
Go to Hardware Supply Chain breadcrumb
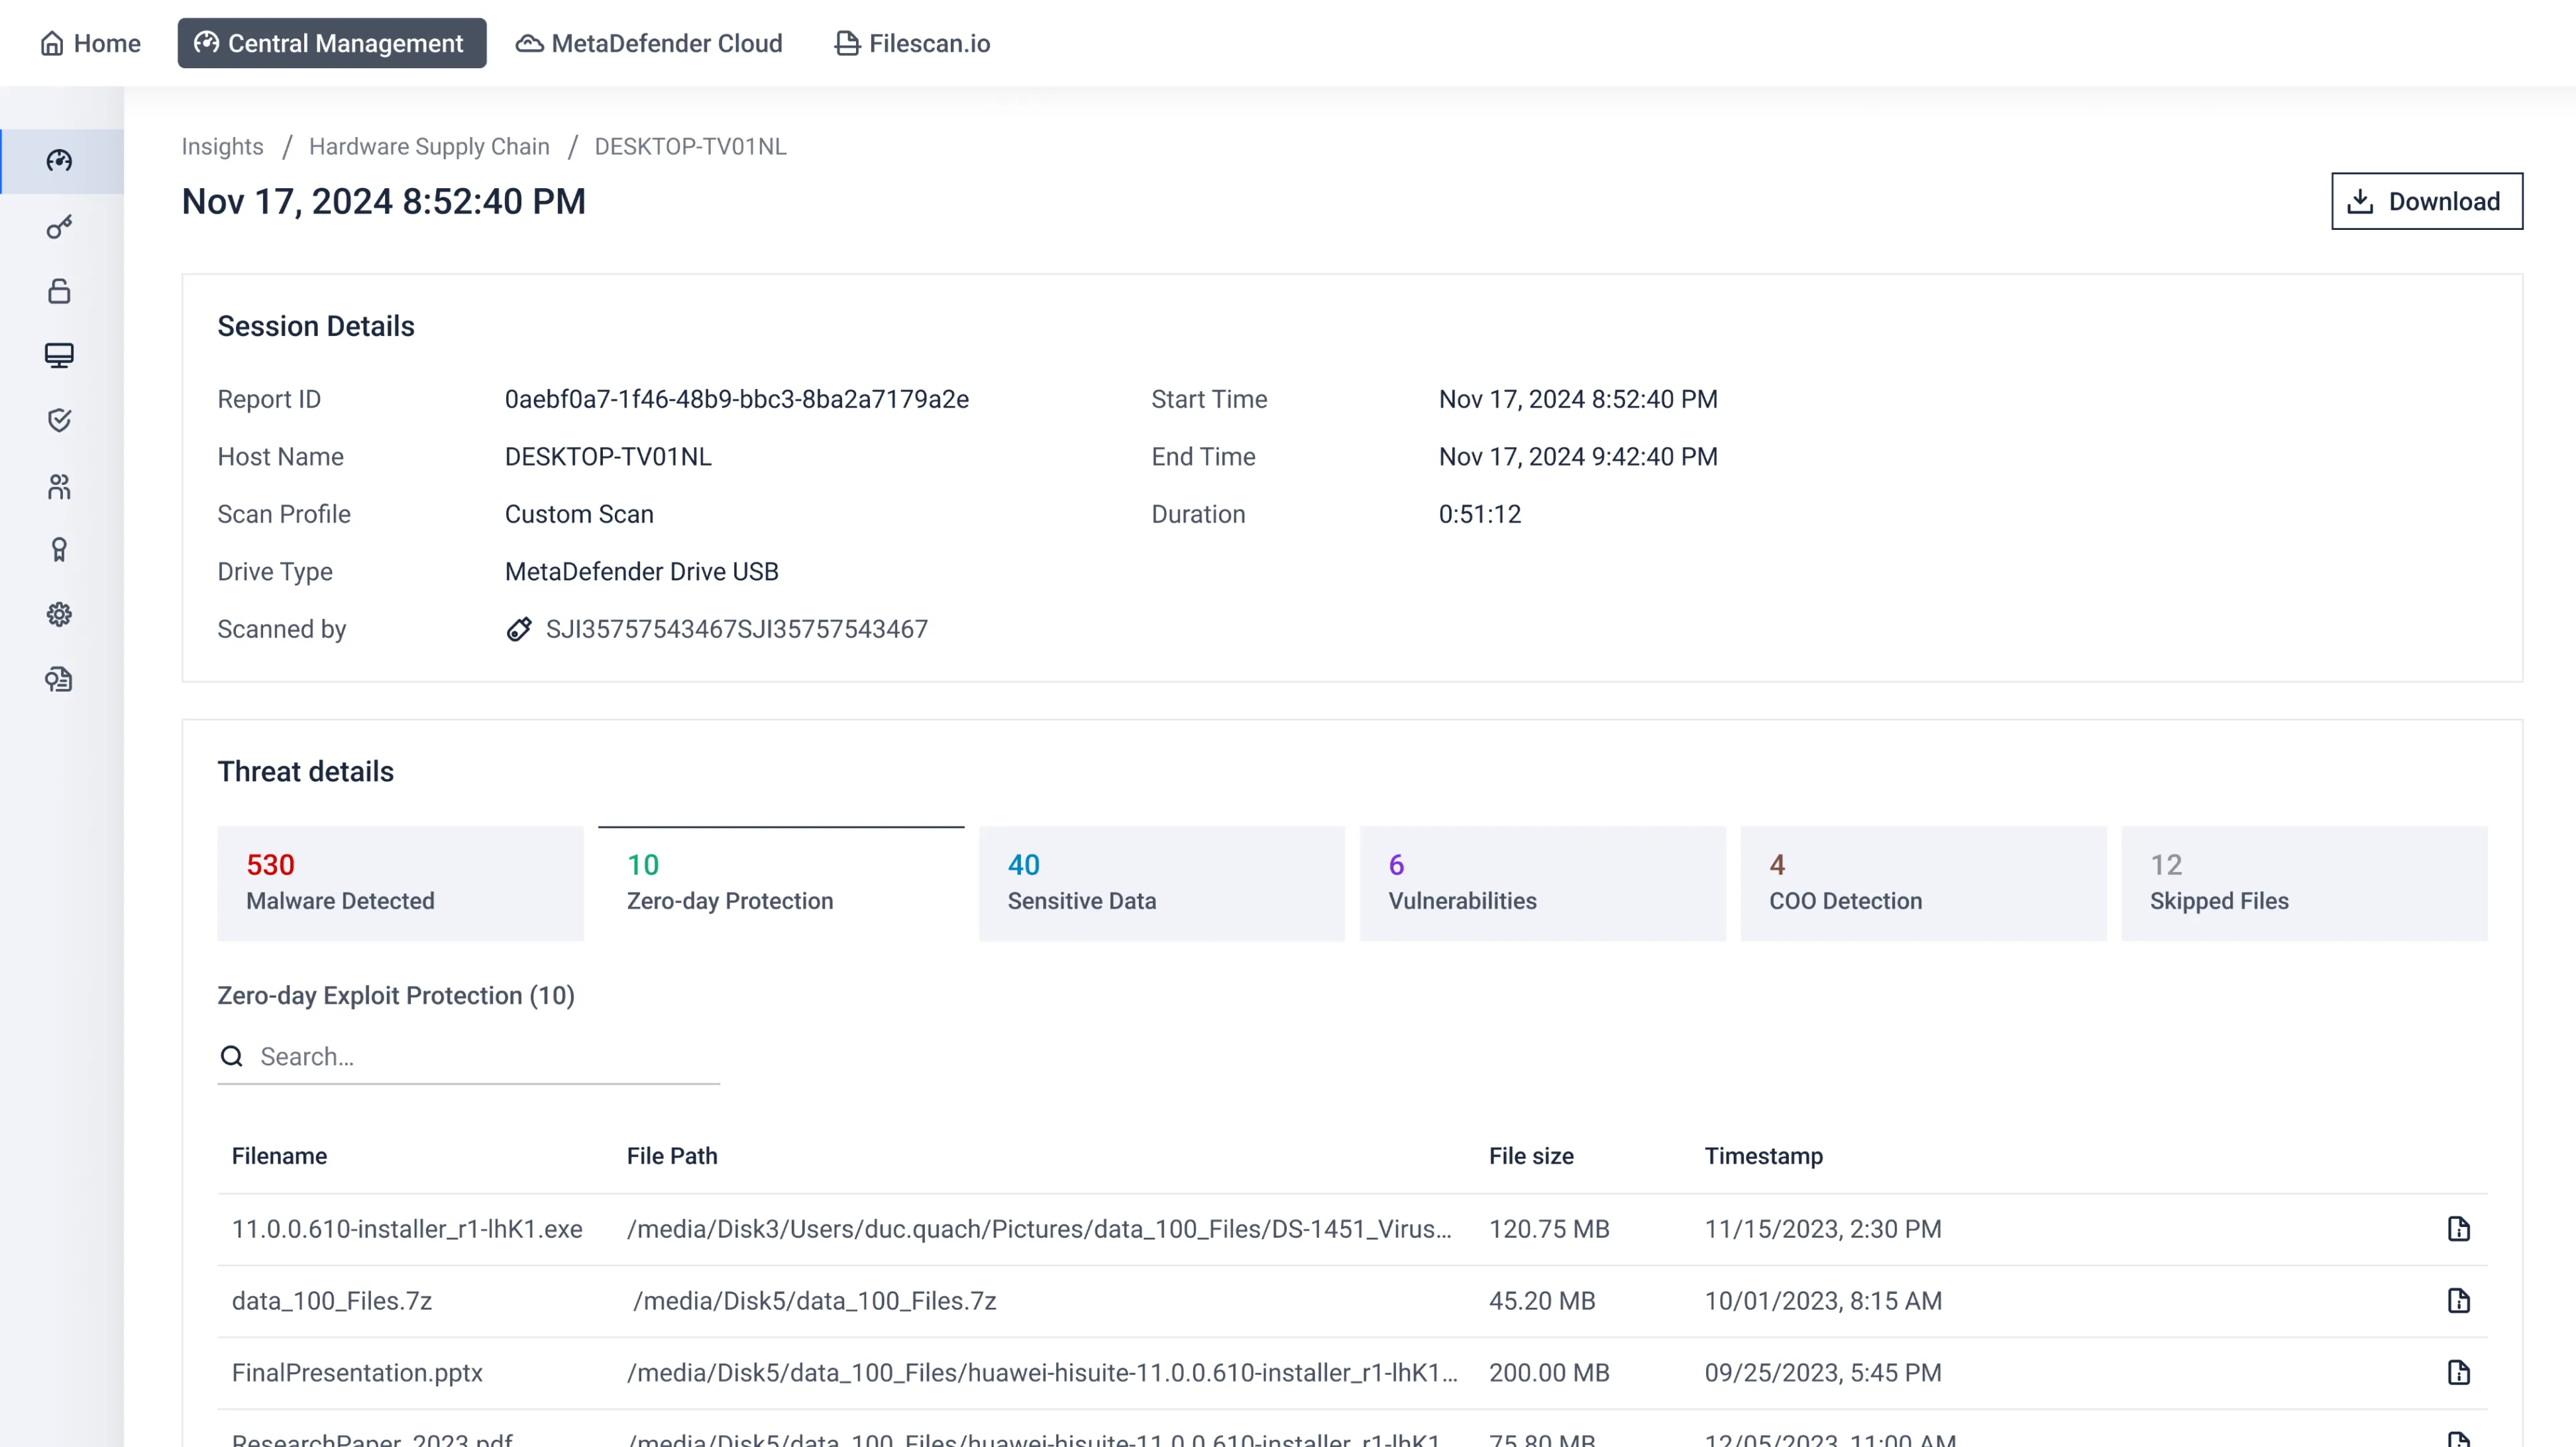tap(429, 147)
